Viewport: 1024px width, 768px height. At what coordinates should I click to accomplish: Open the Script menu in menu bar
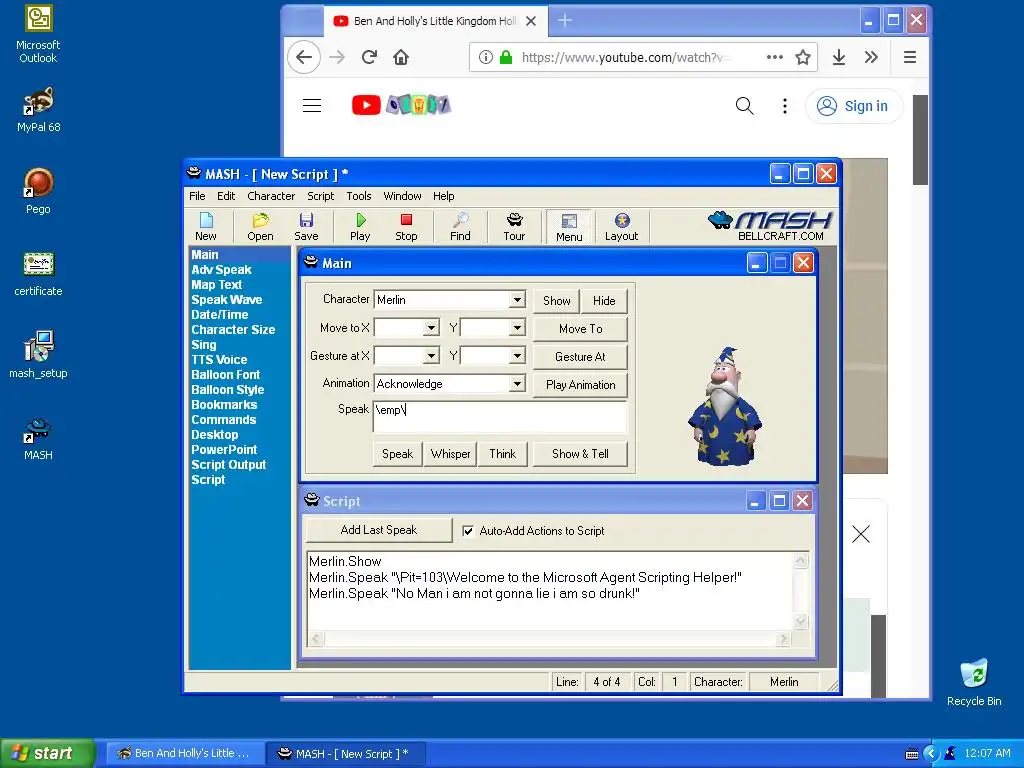[x=321, y=196]
